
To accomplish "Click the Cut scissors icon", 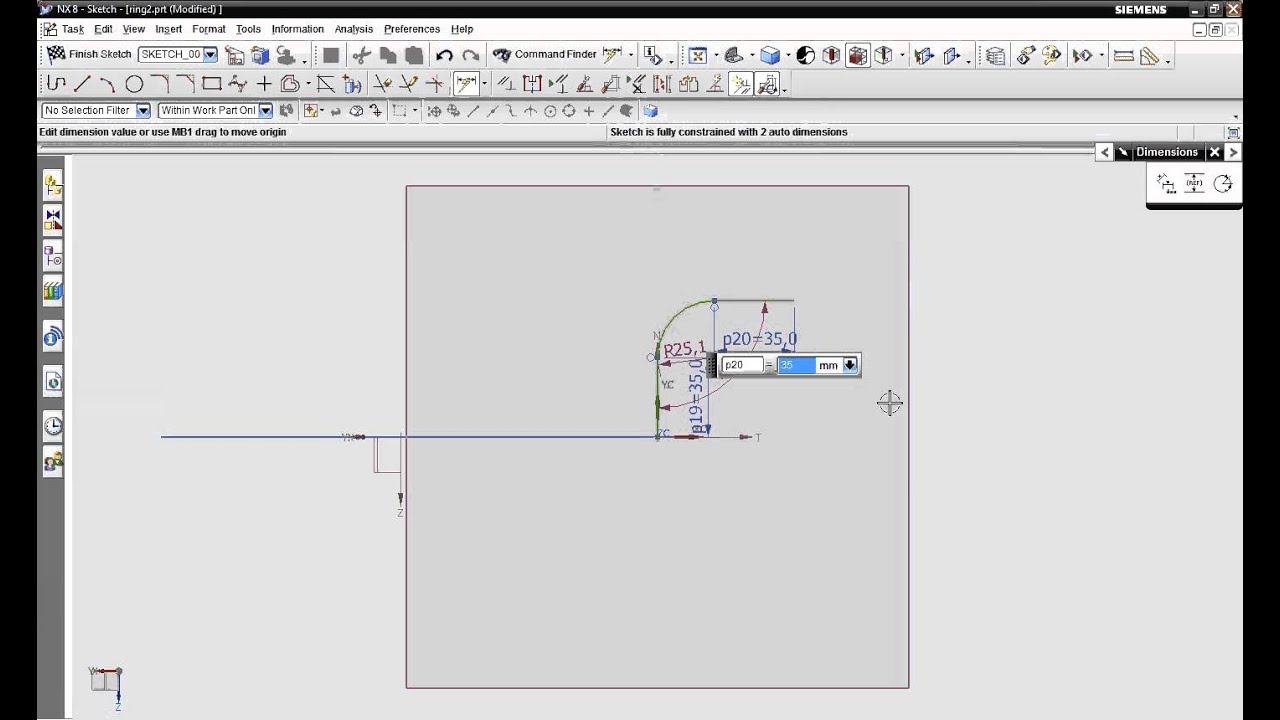I will [x=361, y=55].
